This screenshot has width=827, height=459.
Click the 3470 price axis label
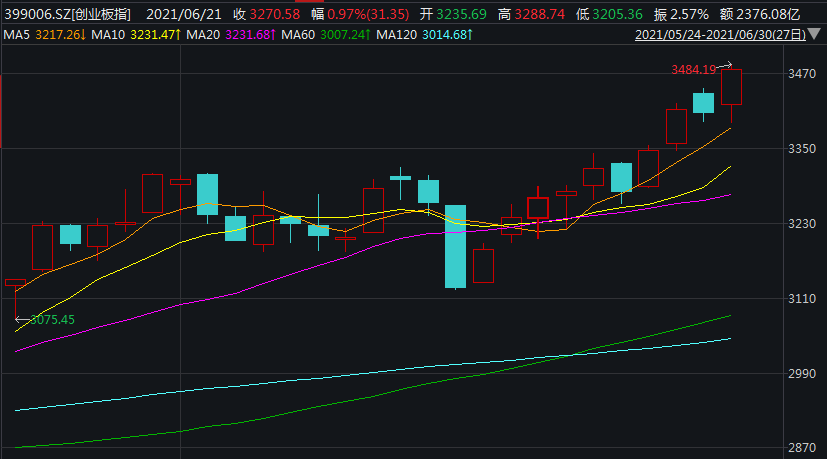(x=802, y=73)
